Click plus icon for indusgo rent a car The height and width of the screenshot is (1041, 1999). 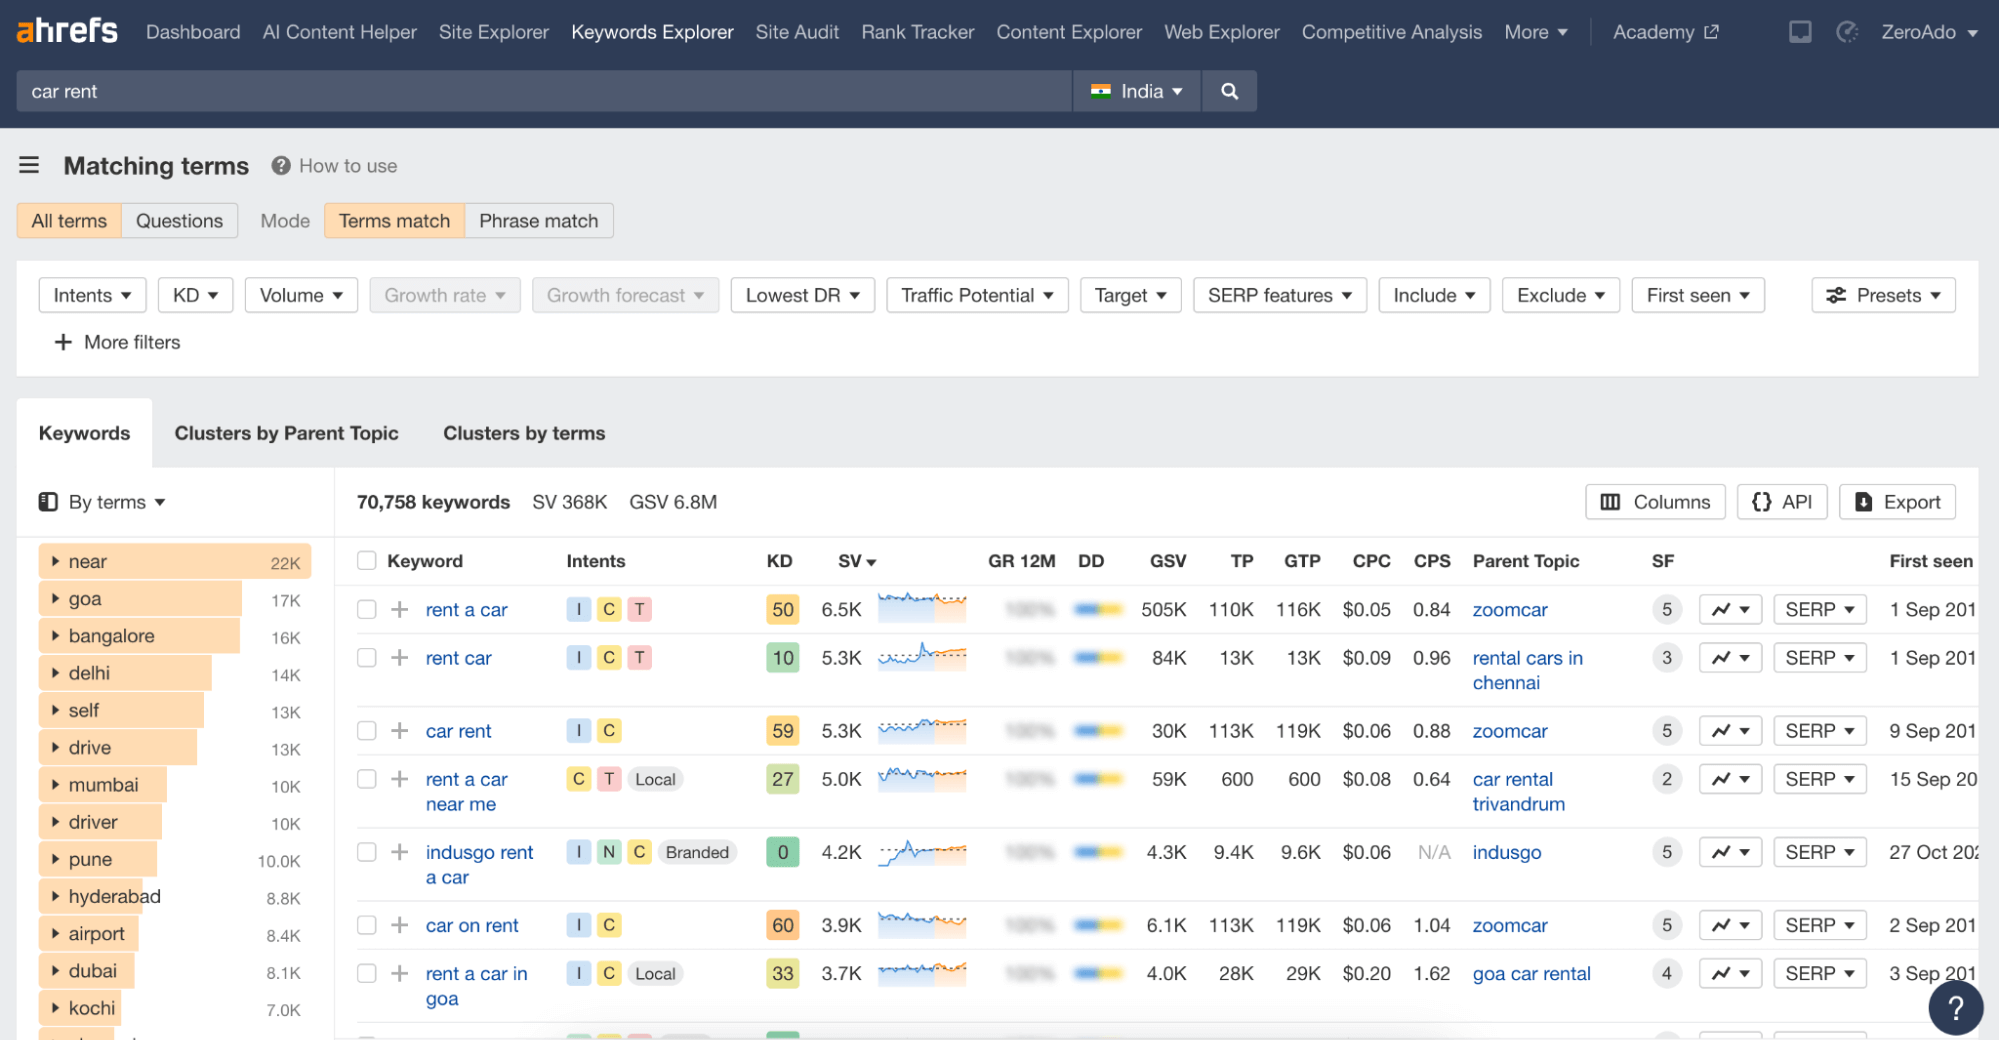tap(400, 852)
